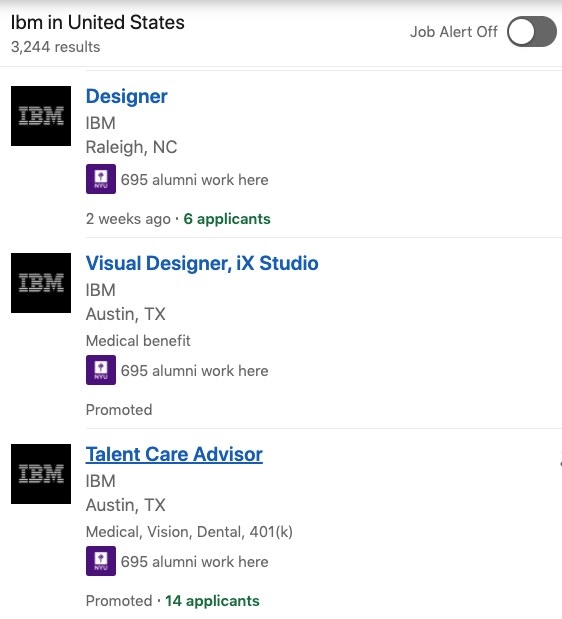This screenshot has width=562, height=619.
Task: Click IBM company name under Talent Care Advisor
Action: click(101, 481)
